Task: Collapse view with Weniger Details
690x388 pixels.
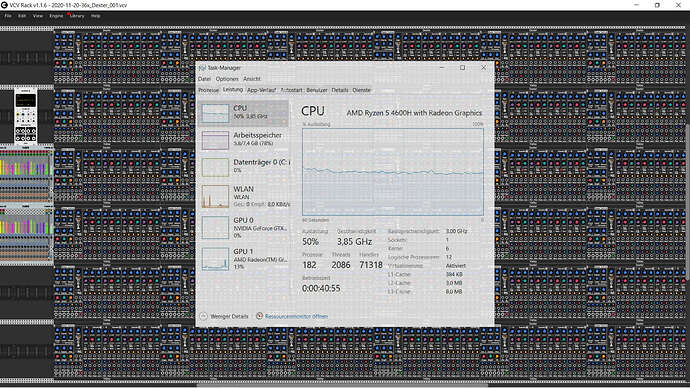Action: 229,316
